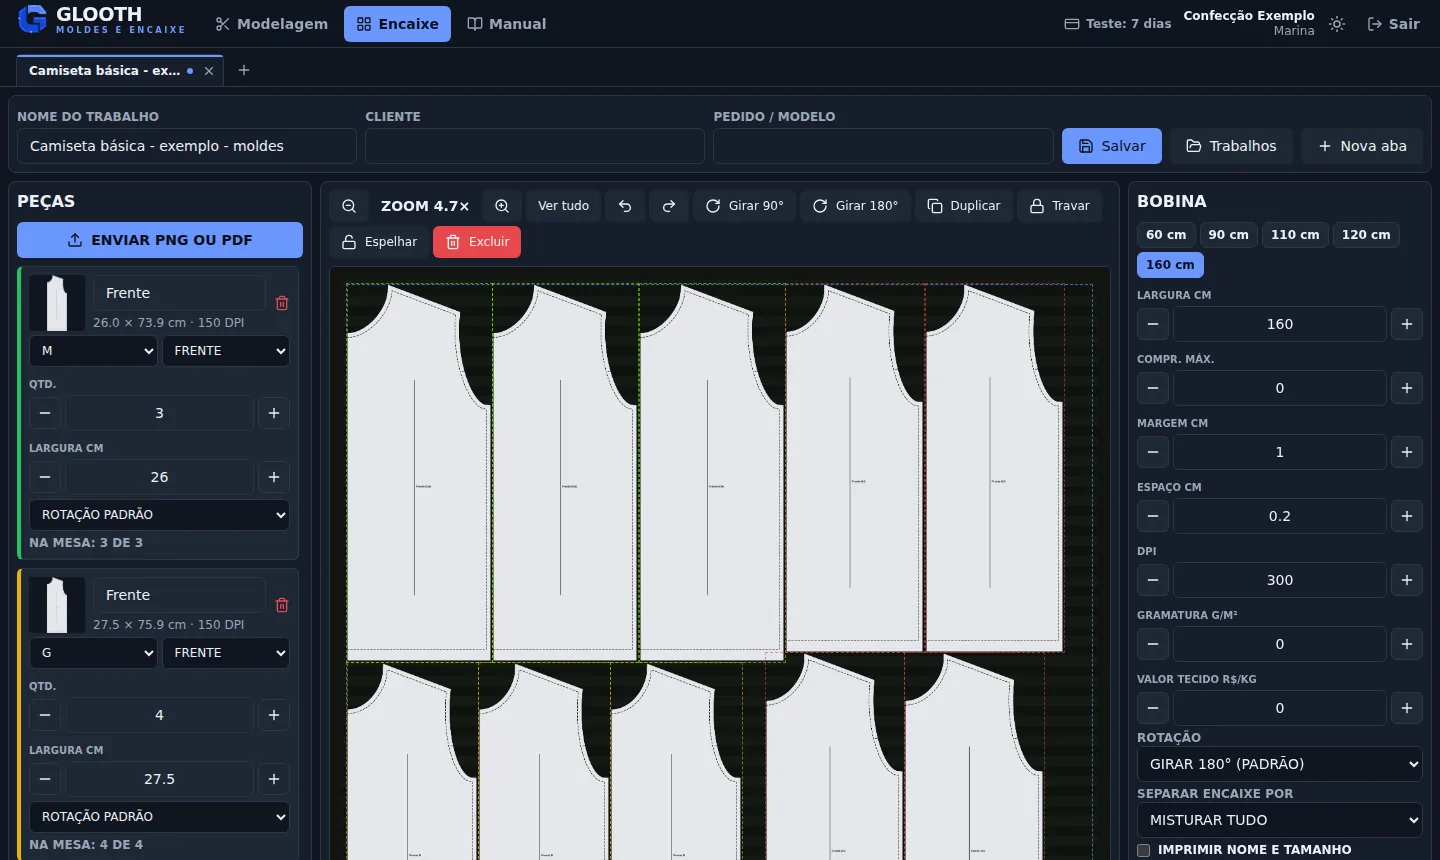The height and width of the screenshot is (860, 1440).
Task: Open the size M dropdown of first piece
Action: 93,351
